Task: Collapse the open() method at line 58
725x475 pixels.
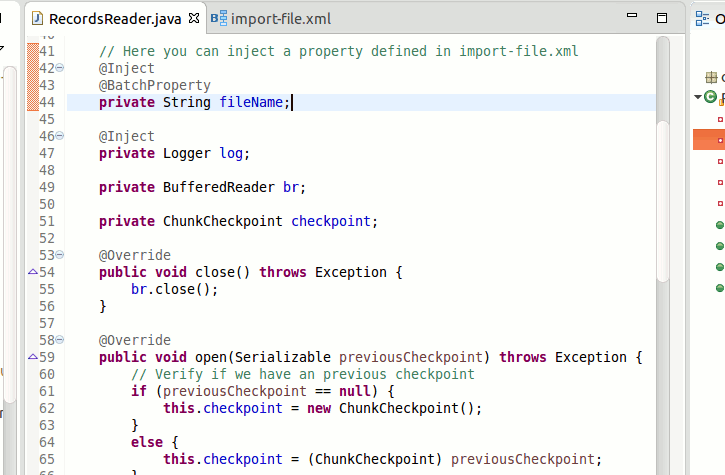Action: (x=60, y=340)
